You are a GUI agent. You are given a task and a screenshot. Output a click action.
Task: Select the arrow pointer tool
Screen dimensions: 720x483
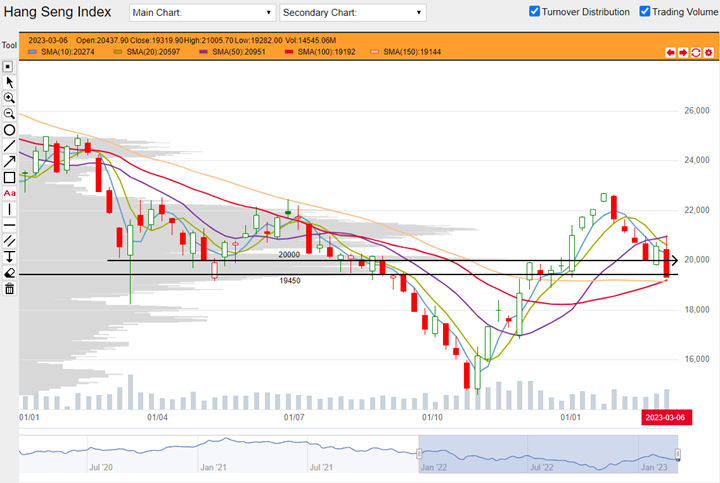[9, 82]
